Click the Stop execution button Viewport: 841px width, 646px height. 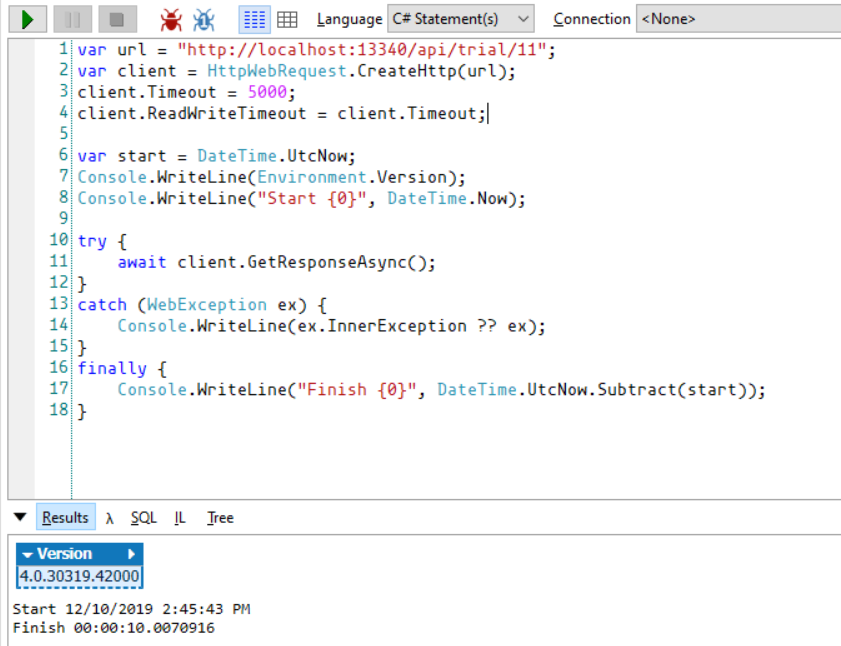pos(117,20)
